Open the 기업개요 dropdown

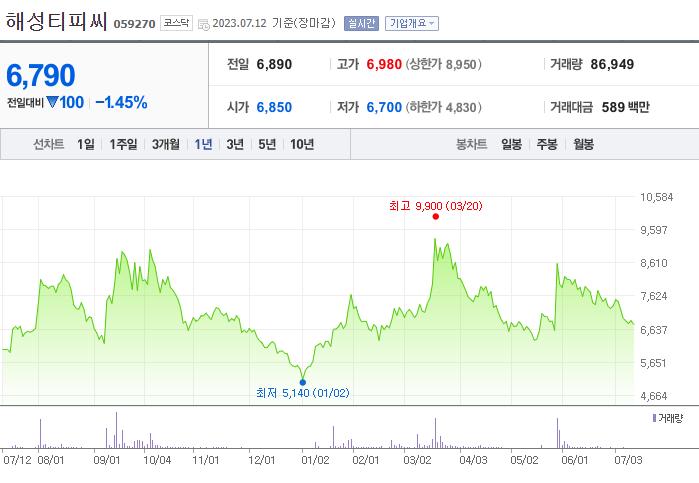(x=412, y=23)
